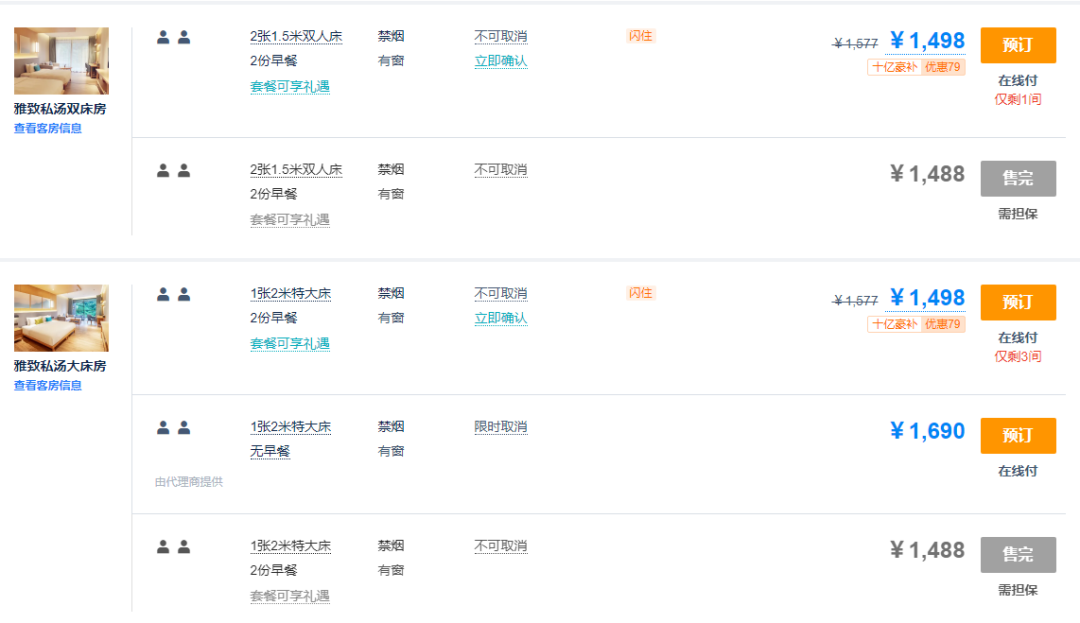Click the sold-out 售完 button for the king room
The width and height of the screenshot is (1080, 623).
point(1018,555)
